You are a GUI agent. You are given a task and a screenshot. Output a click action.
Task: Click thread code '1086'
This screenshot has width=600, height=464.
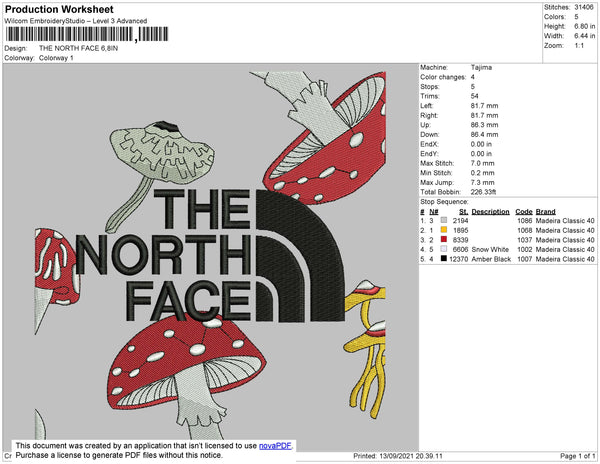point(525,221)
